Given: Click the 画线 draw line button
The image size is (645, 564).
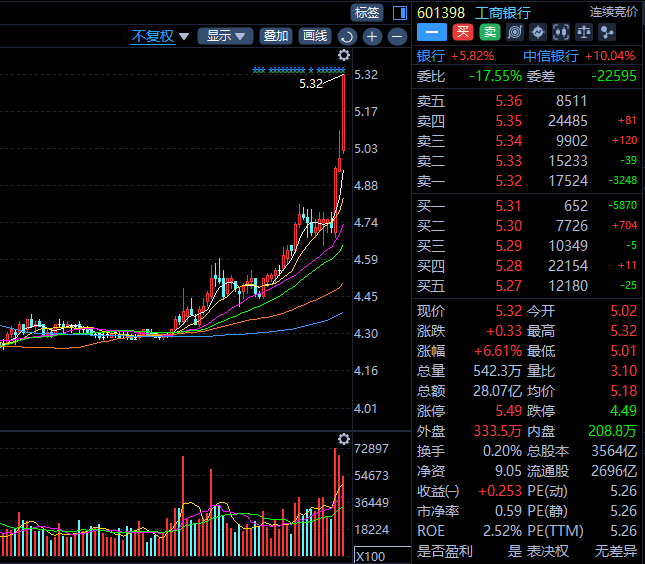Looking at the screenshot, I should (x=315, y=36).
